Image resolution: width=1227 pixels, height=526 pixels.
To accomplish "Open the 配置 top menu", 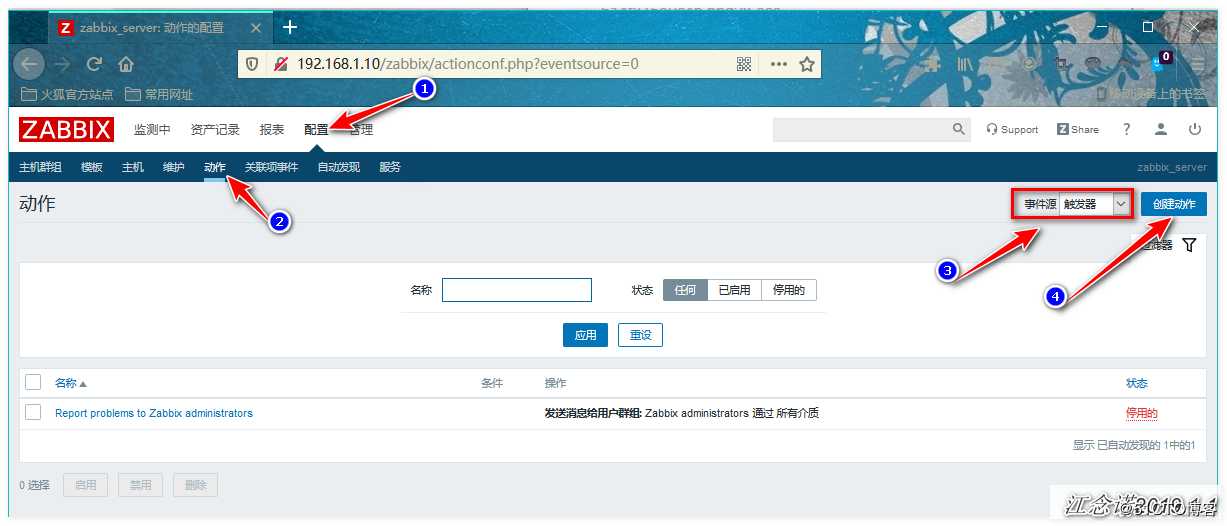I will click(x=316, y=130).
